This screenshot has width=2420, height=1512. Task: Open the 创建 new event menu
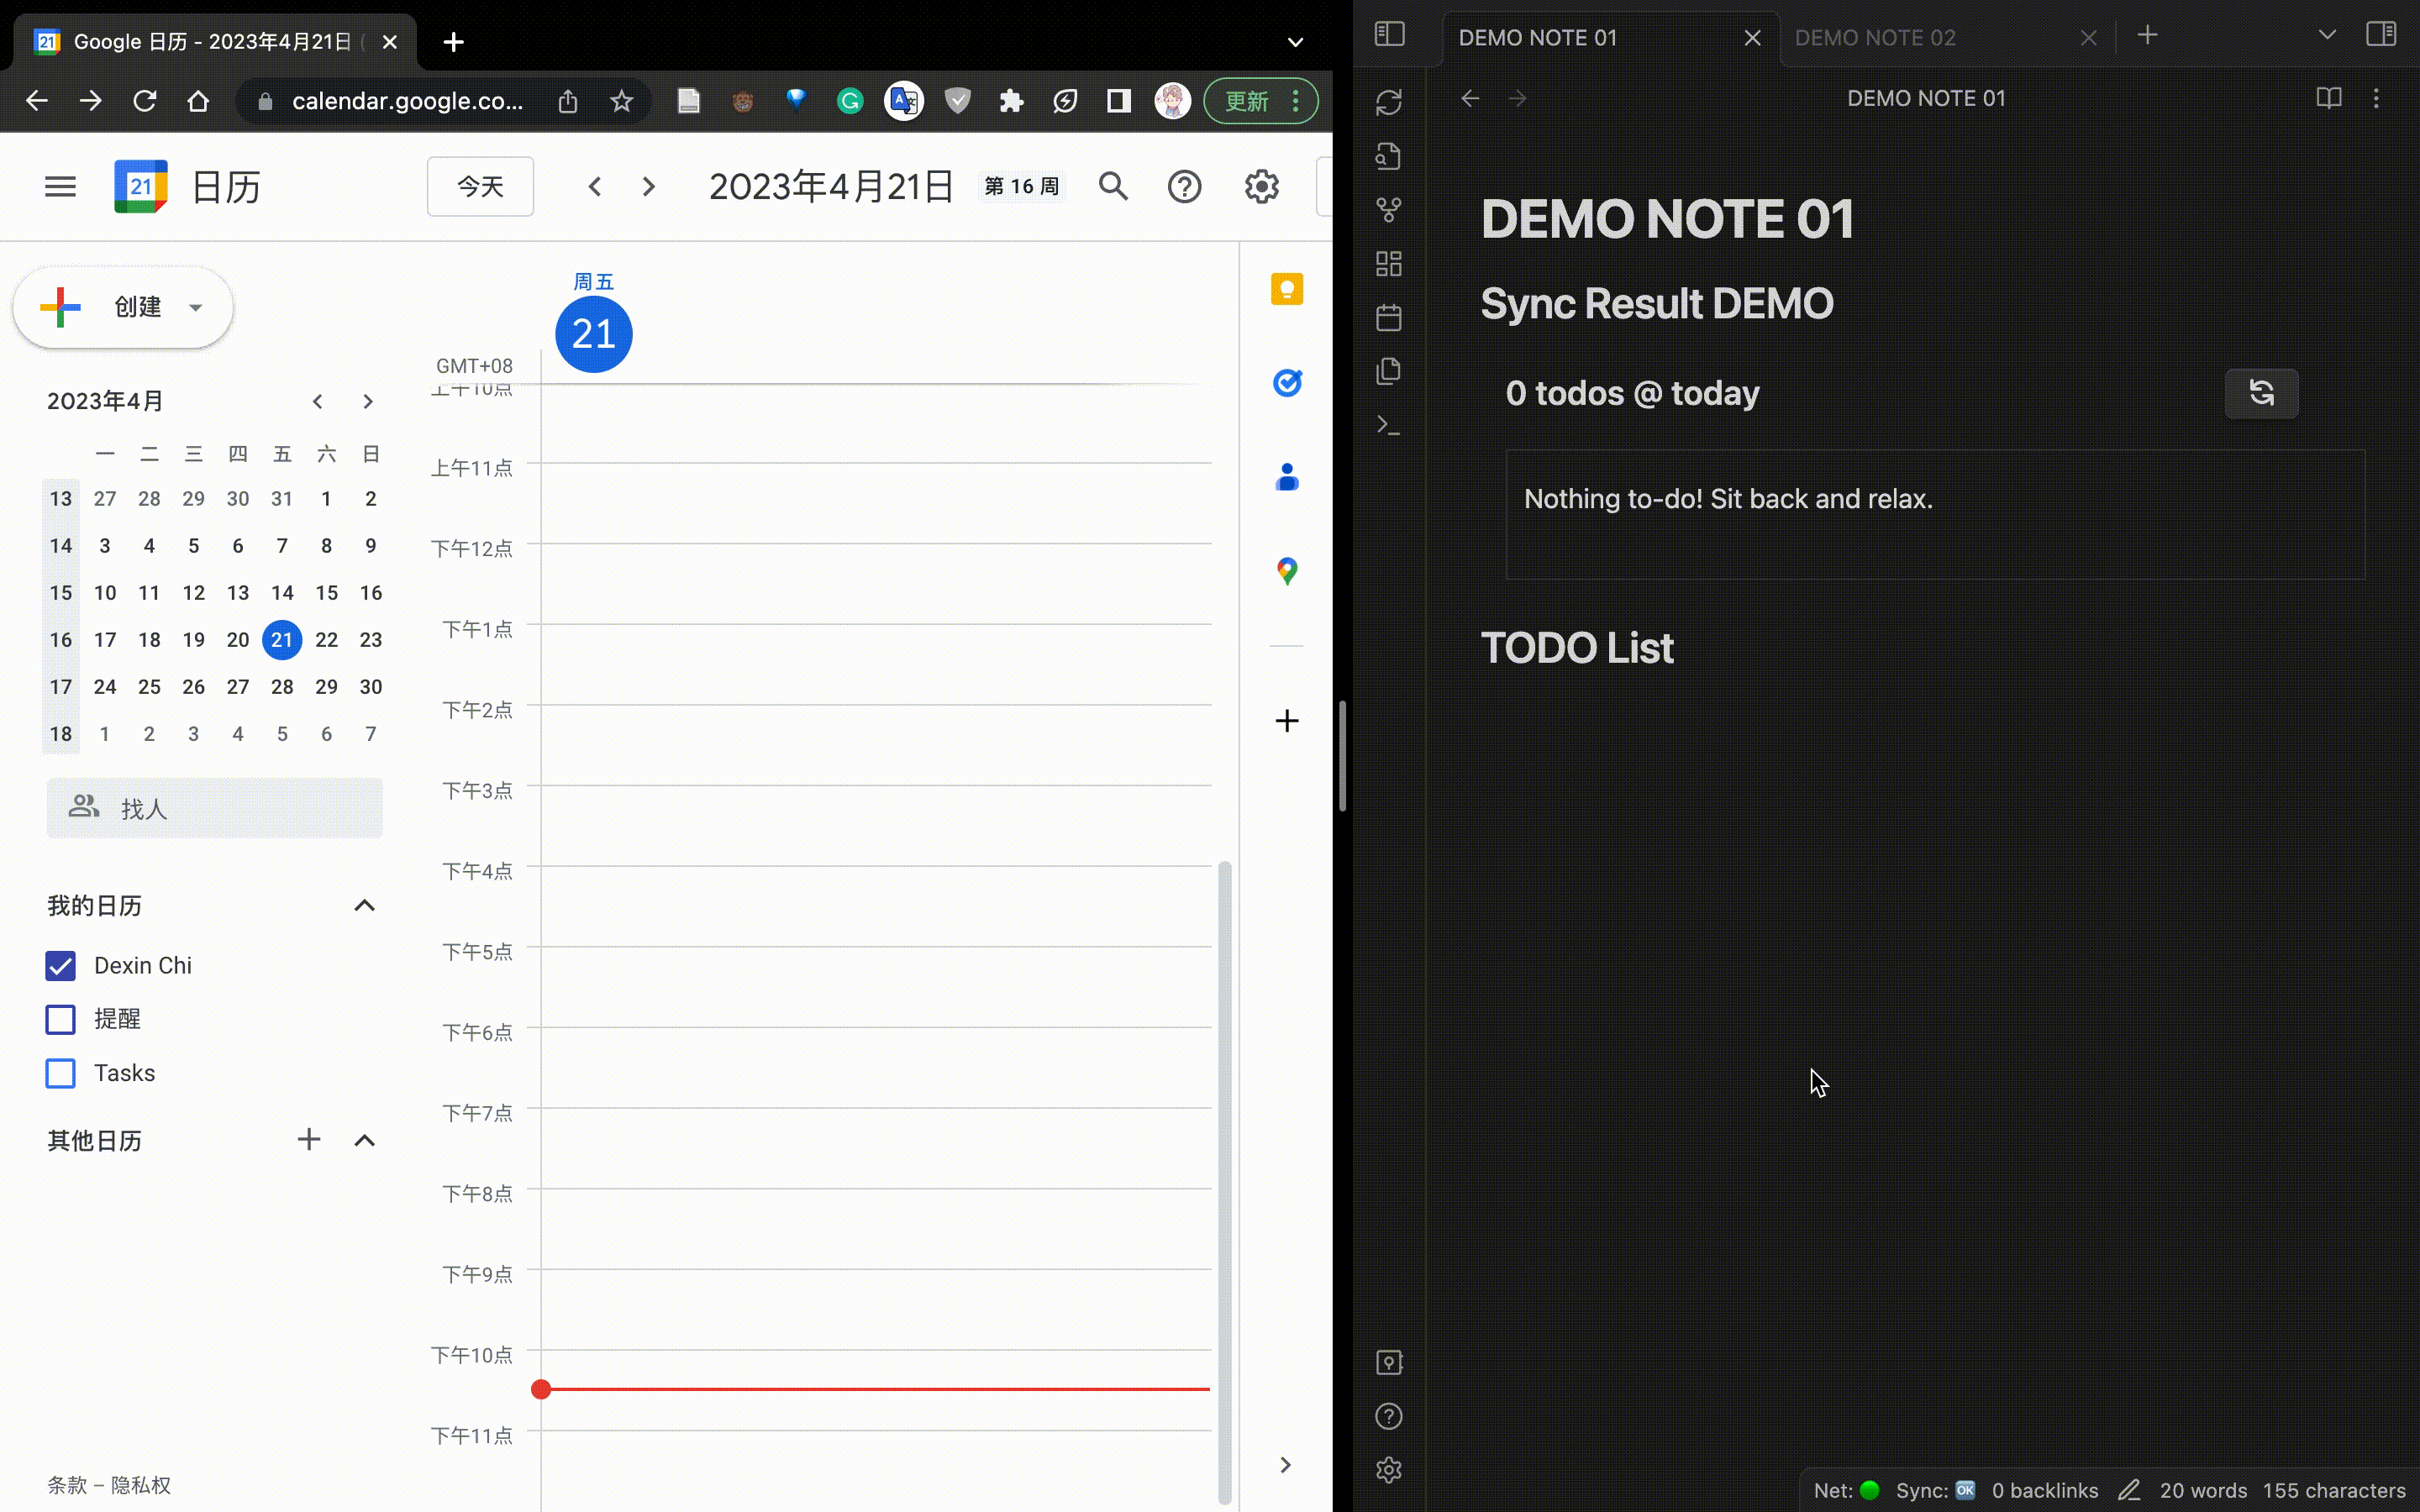[x=120, y=305]
